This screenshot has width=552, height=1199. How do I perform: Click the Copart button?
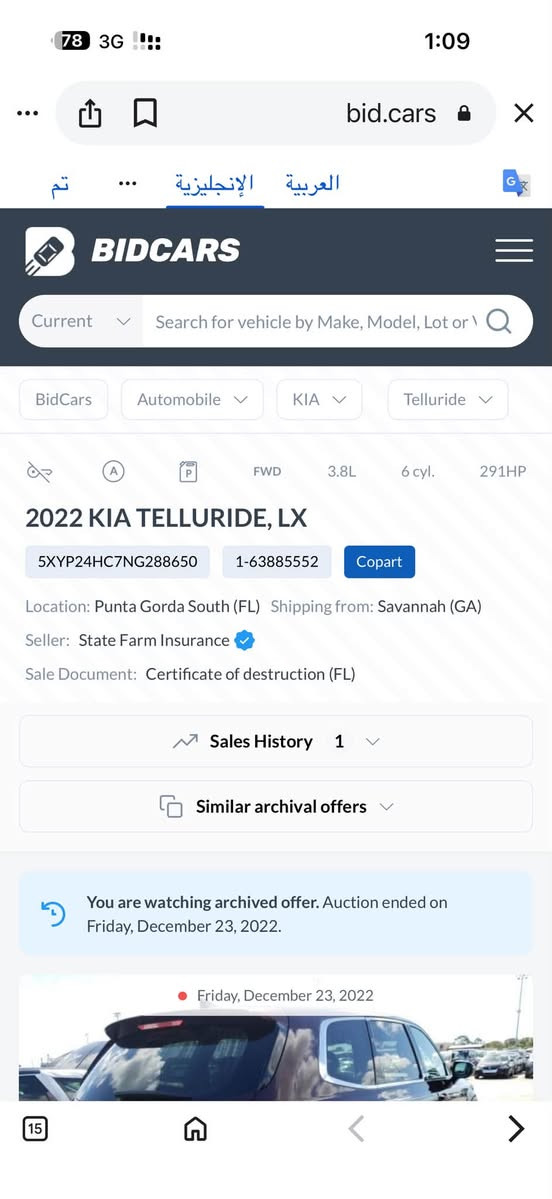click(379, 561)
